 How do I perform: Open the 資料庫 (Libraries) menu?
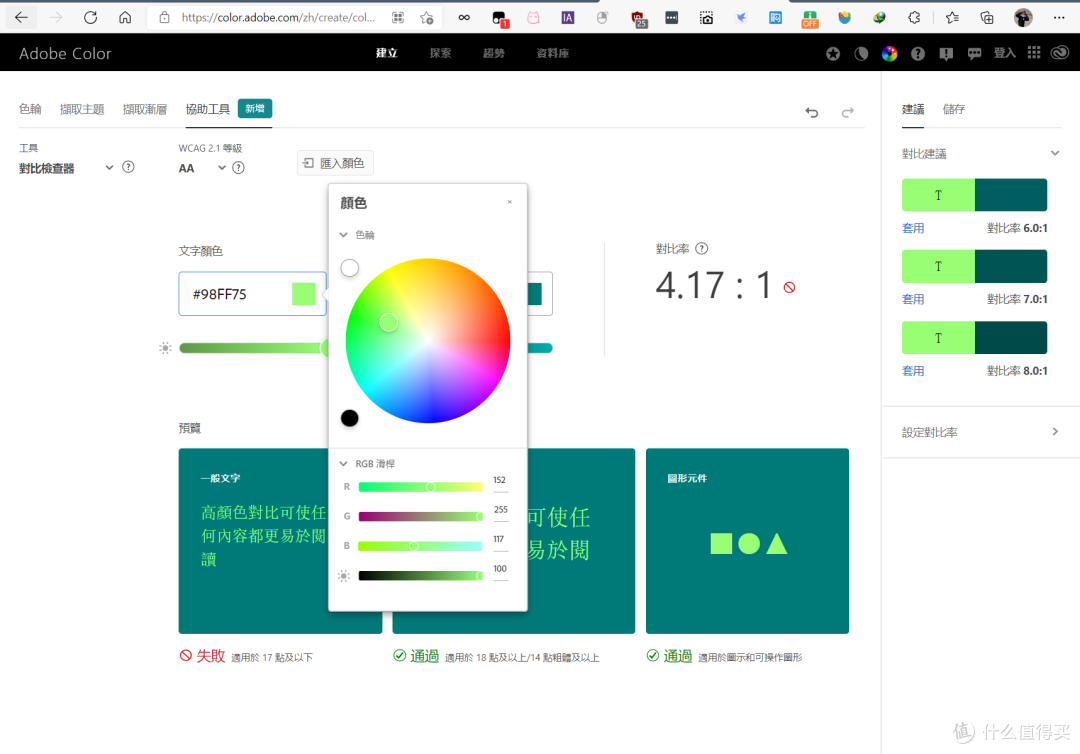552,53
